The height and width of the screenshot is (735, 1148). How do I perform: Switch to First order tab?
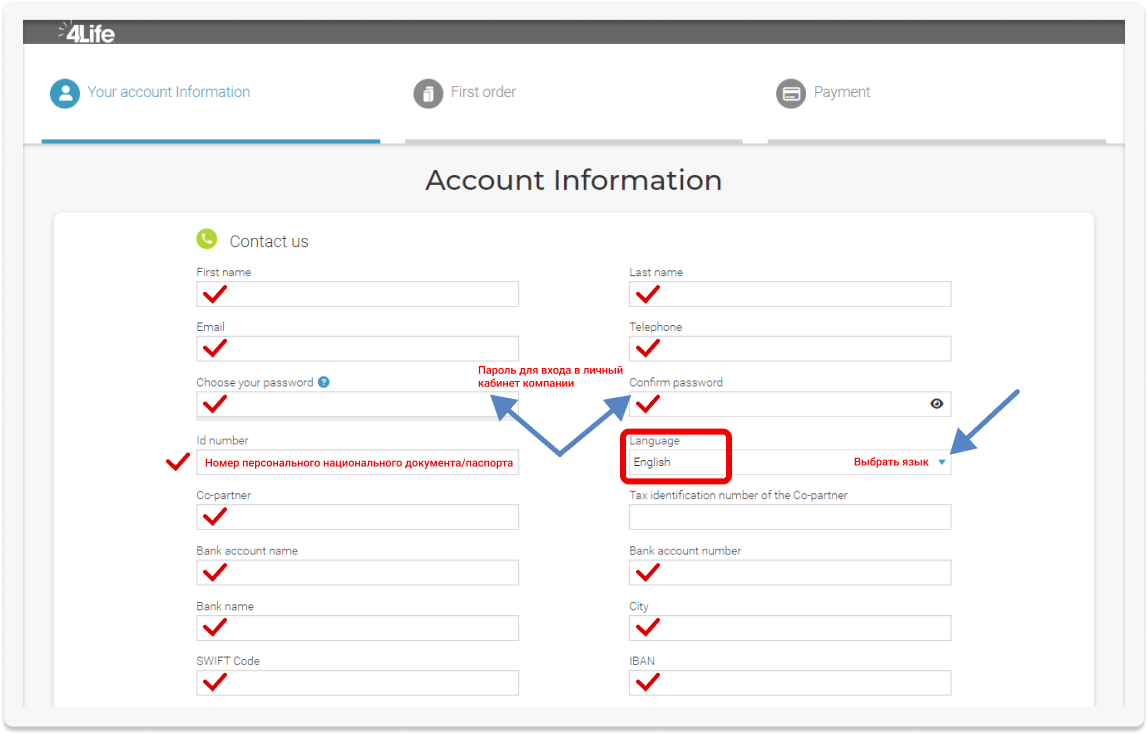483,92
